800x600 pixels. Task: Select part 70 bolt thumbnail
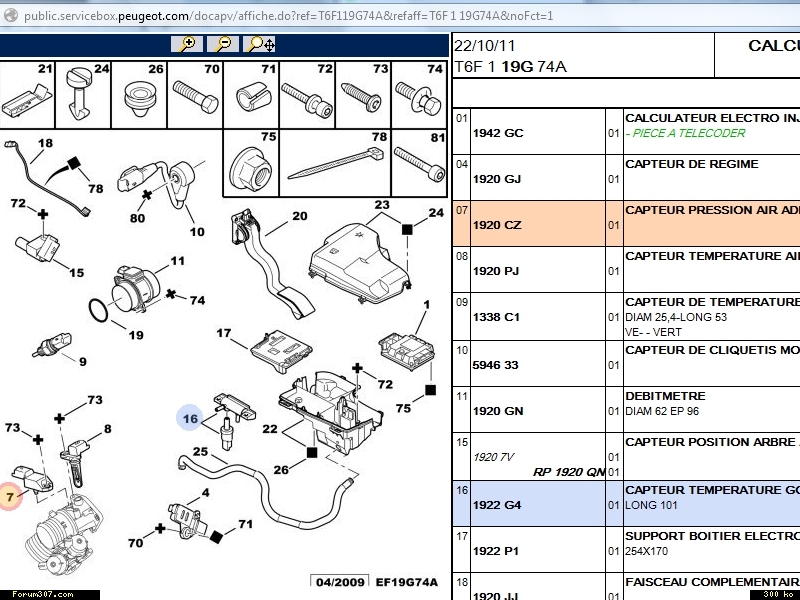(195, 99)
